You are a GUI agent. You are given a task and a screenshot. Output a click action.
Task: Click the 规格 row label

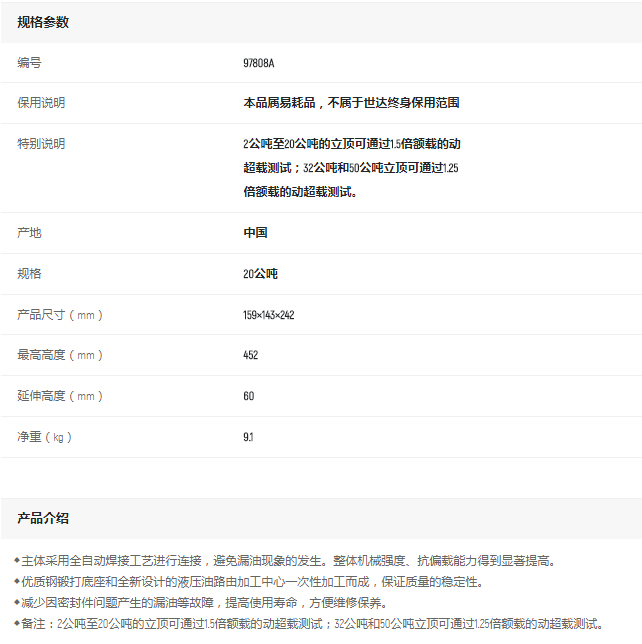[30, 274]
